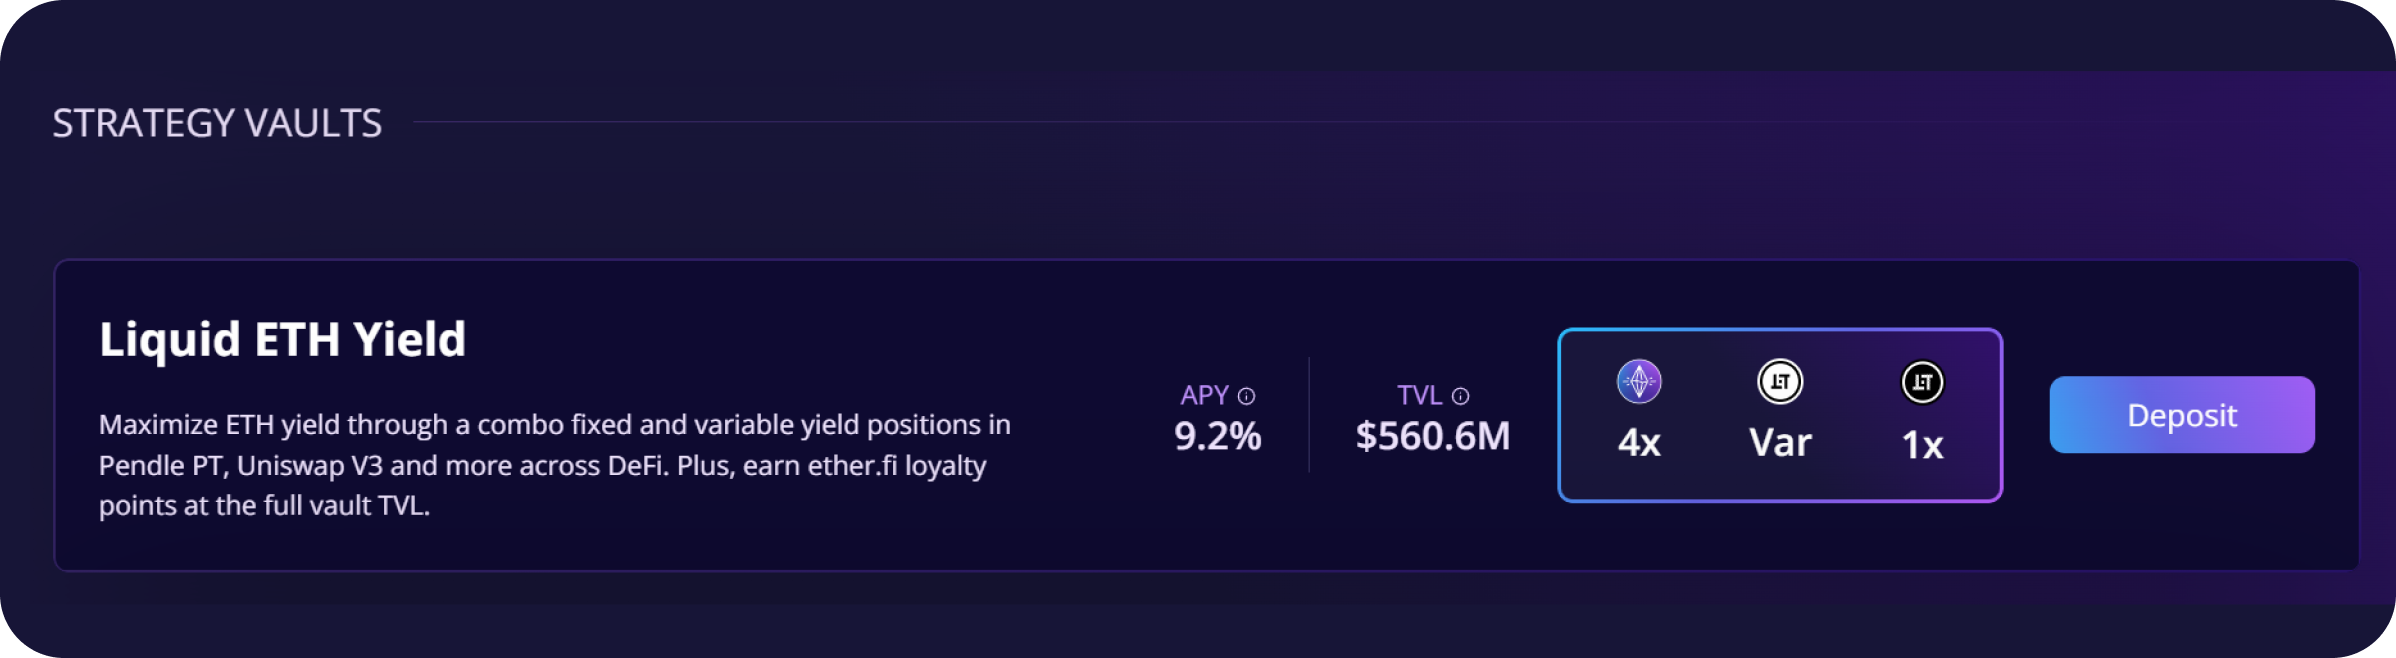Viewport: 2396px width, 658px height.
Task: Click the black LT icon above 1x
Action: [x=1922, y=382]
